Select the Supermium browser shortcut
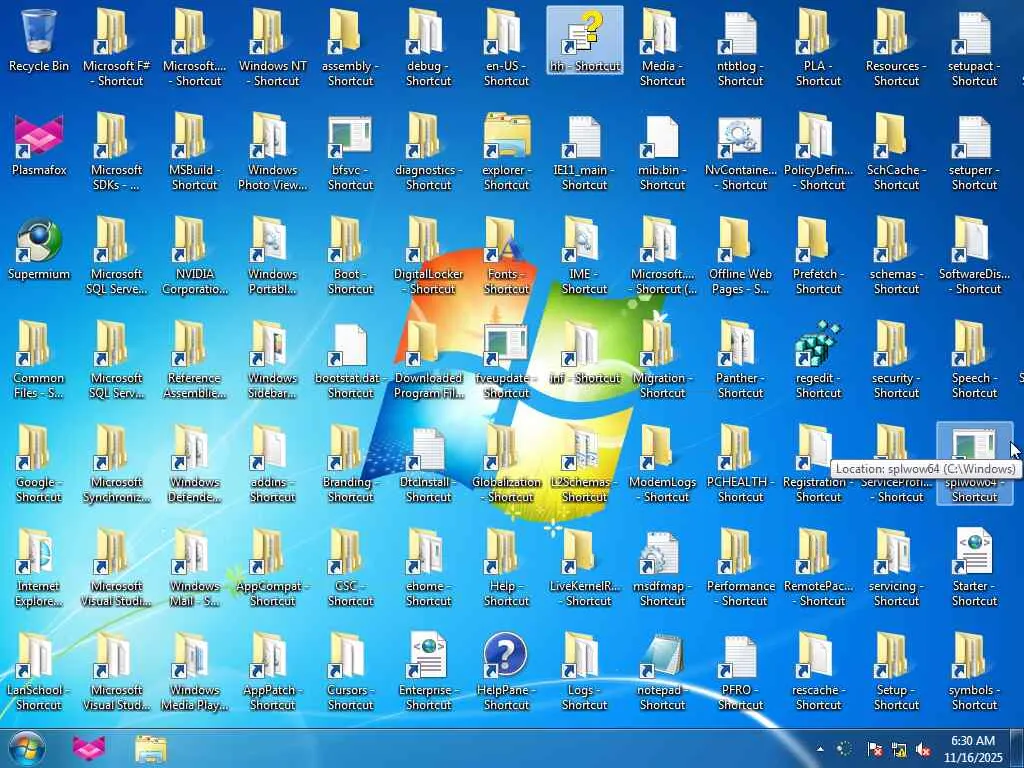Viewport: 1024px width, 768px height. pyautogui.click(x=39, y=249)
